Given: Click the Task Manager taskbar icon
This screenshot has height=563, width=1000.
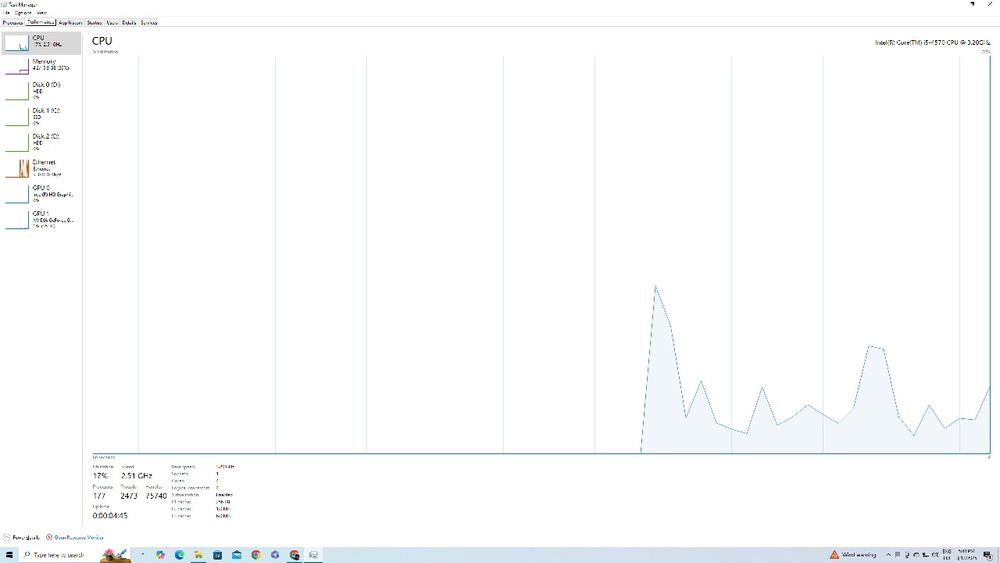Looking at the screenshot, I should [313, 555].
